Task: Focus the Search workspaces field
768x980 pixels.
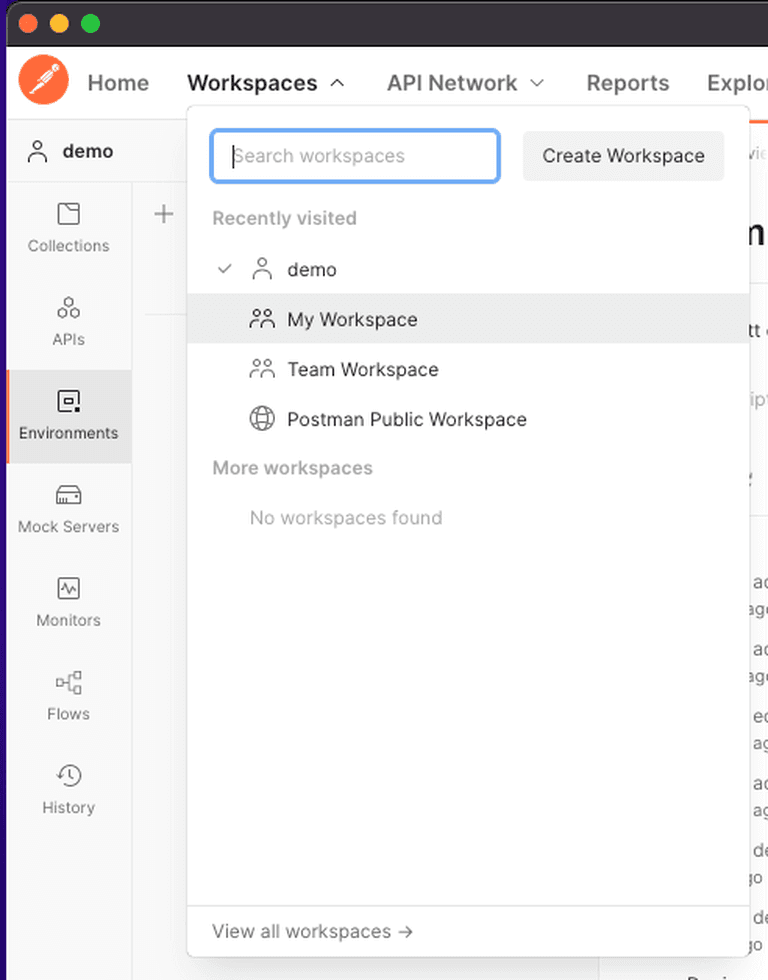Action: coord(355,156)
